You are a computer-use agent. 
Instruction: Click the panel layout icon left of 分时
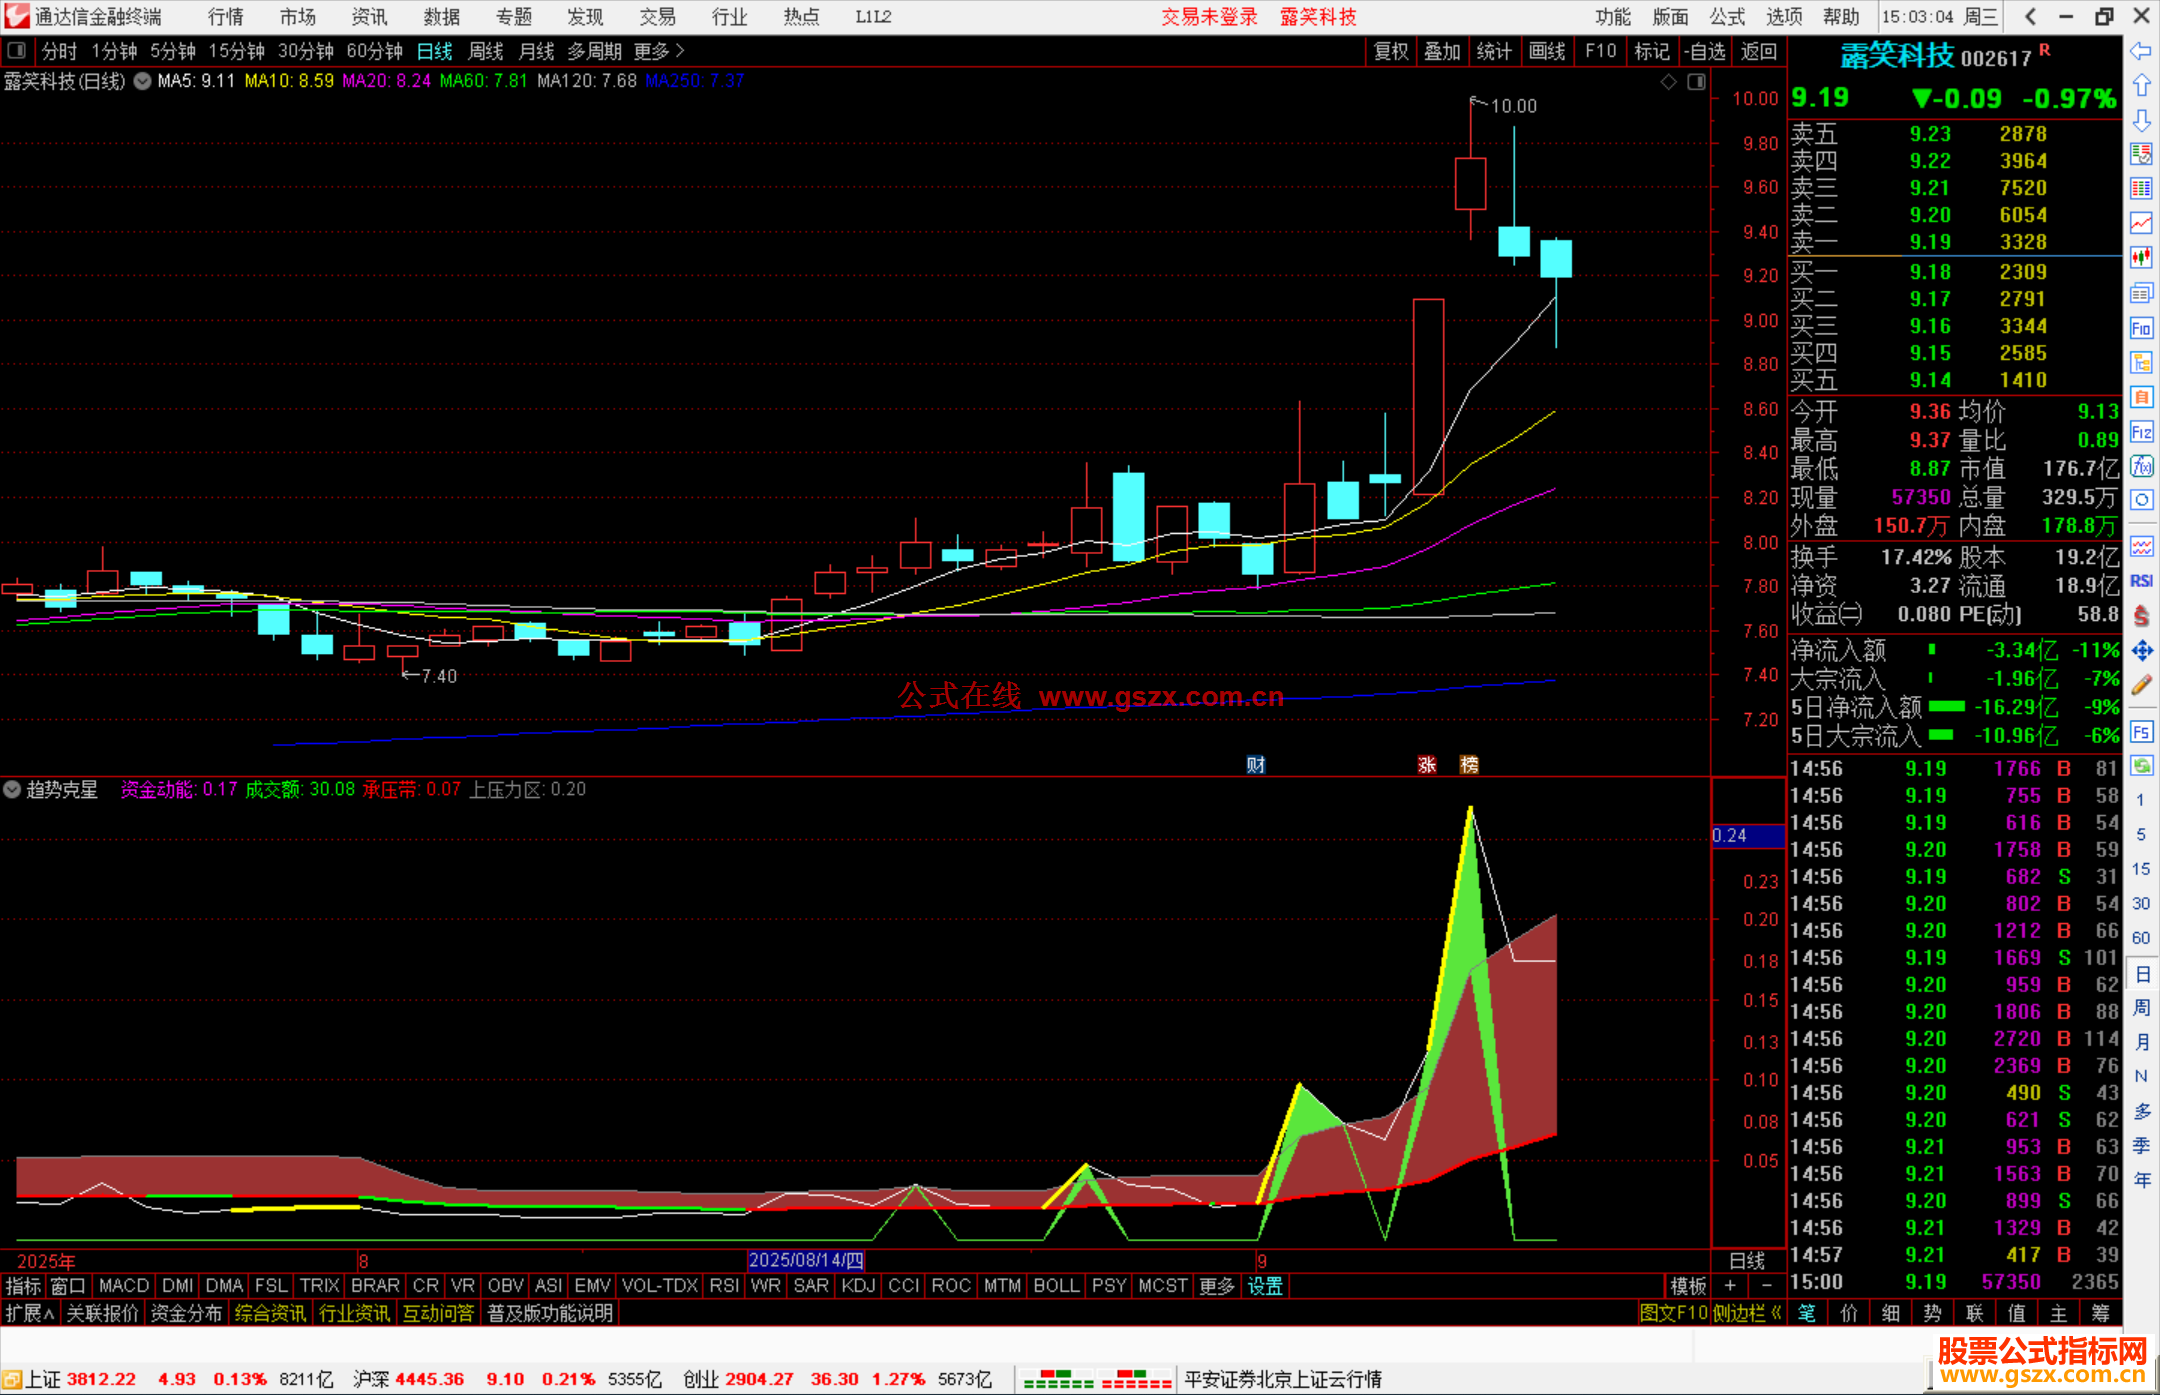pyautogui.click(x=16, y=50)
